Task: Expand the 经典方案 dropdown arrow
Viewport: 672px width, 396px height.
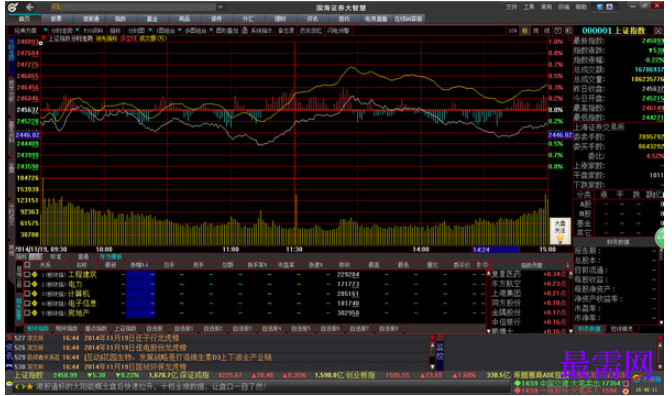Action: pos(45,30)
